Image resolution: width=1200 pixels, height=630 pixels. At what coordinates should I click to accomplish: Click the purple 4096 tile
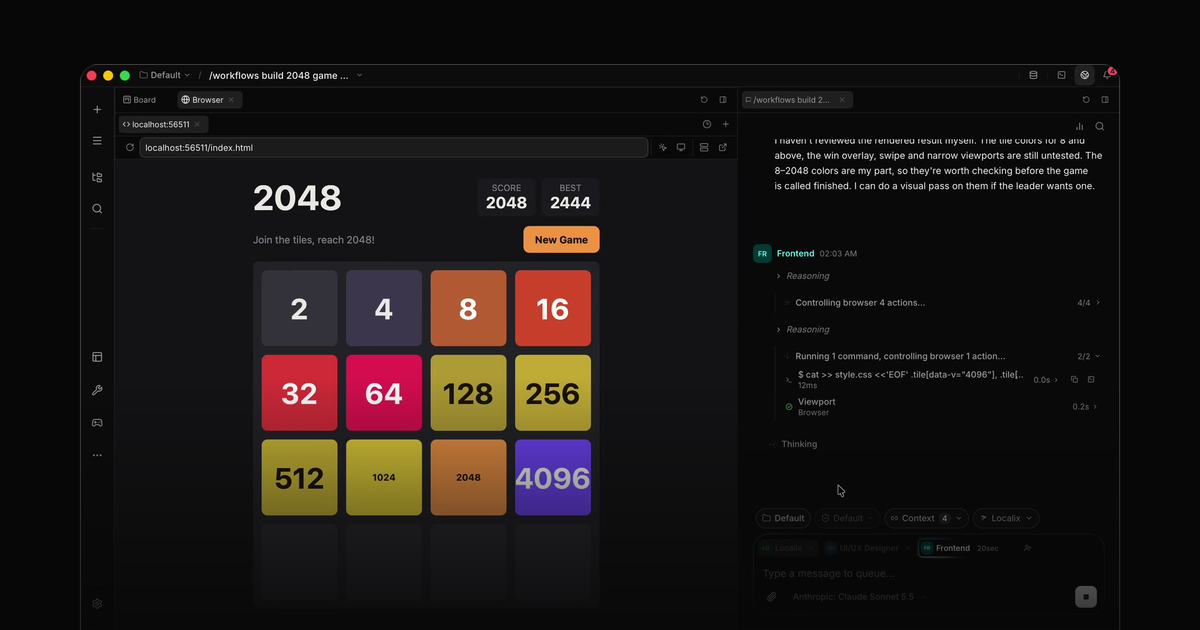click(553, 478)
